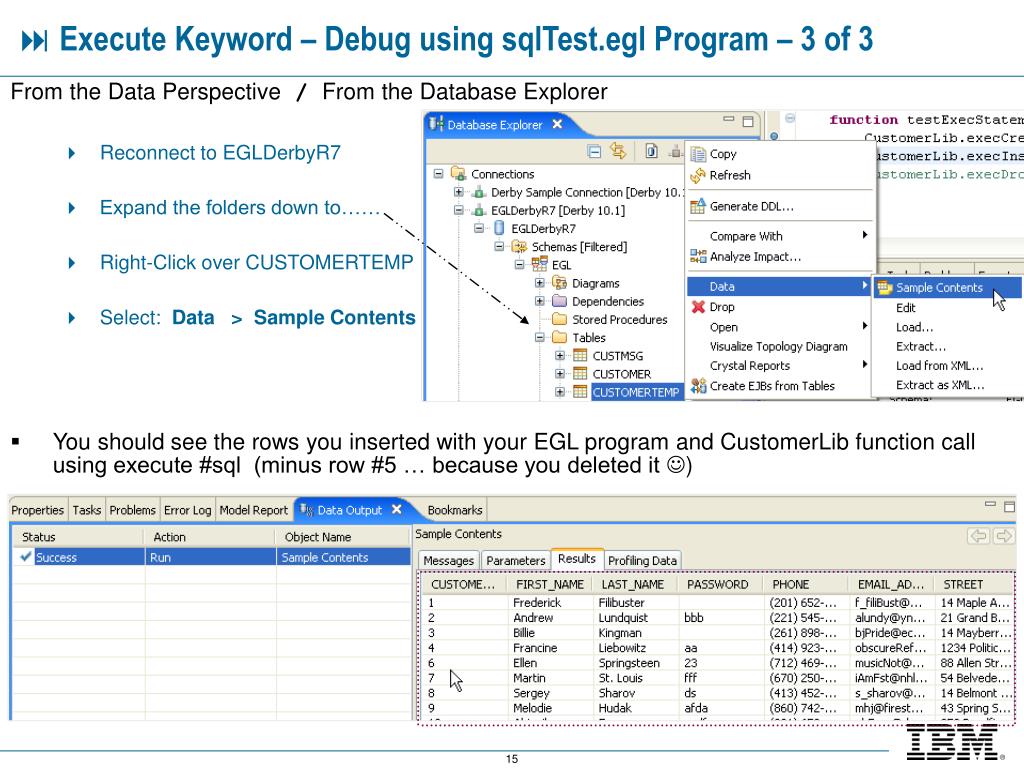The height and width of the screenshot is (768, 1024).
Task: Expand the Dependencies node
Action: click(x=539, y=301)
